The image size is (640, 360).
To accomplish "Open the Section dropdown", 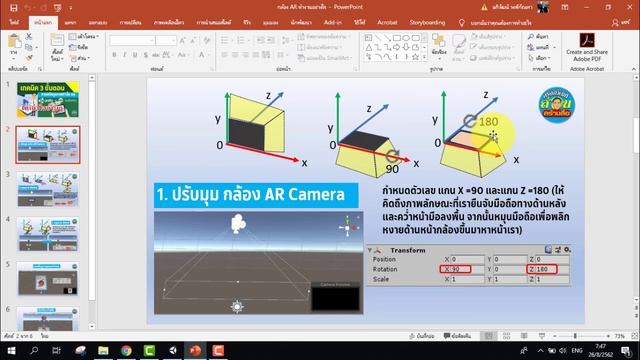I will [80, 58].
